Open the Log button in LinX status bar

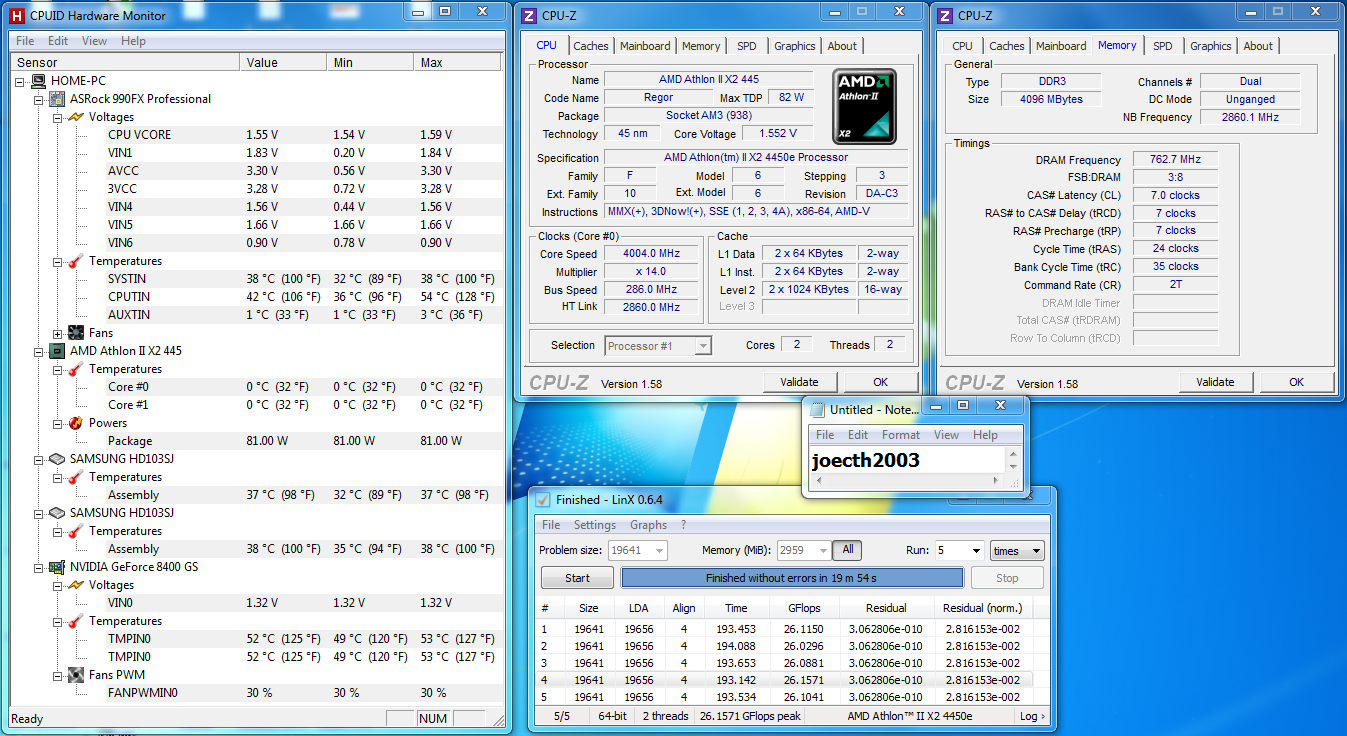[x=1032, y=716]
